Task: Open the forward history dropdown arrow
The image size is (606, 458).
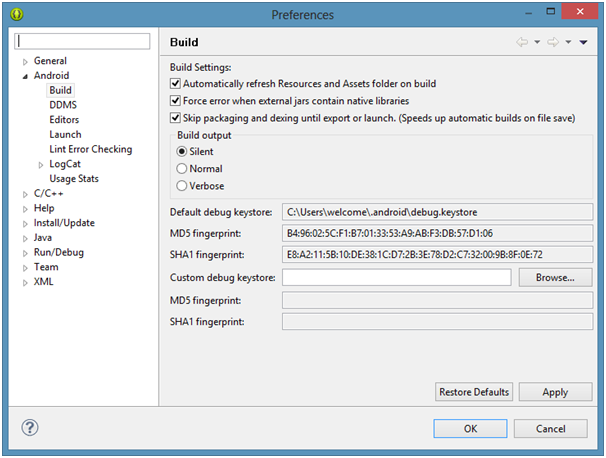Action: click(568, 42)
